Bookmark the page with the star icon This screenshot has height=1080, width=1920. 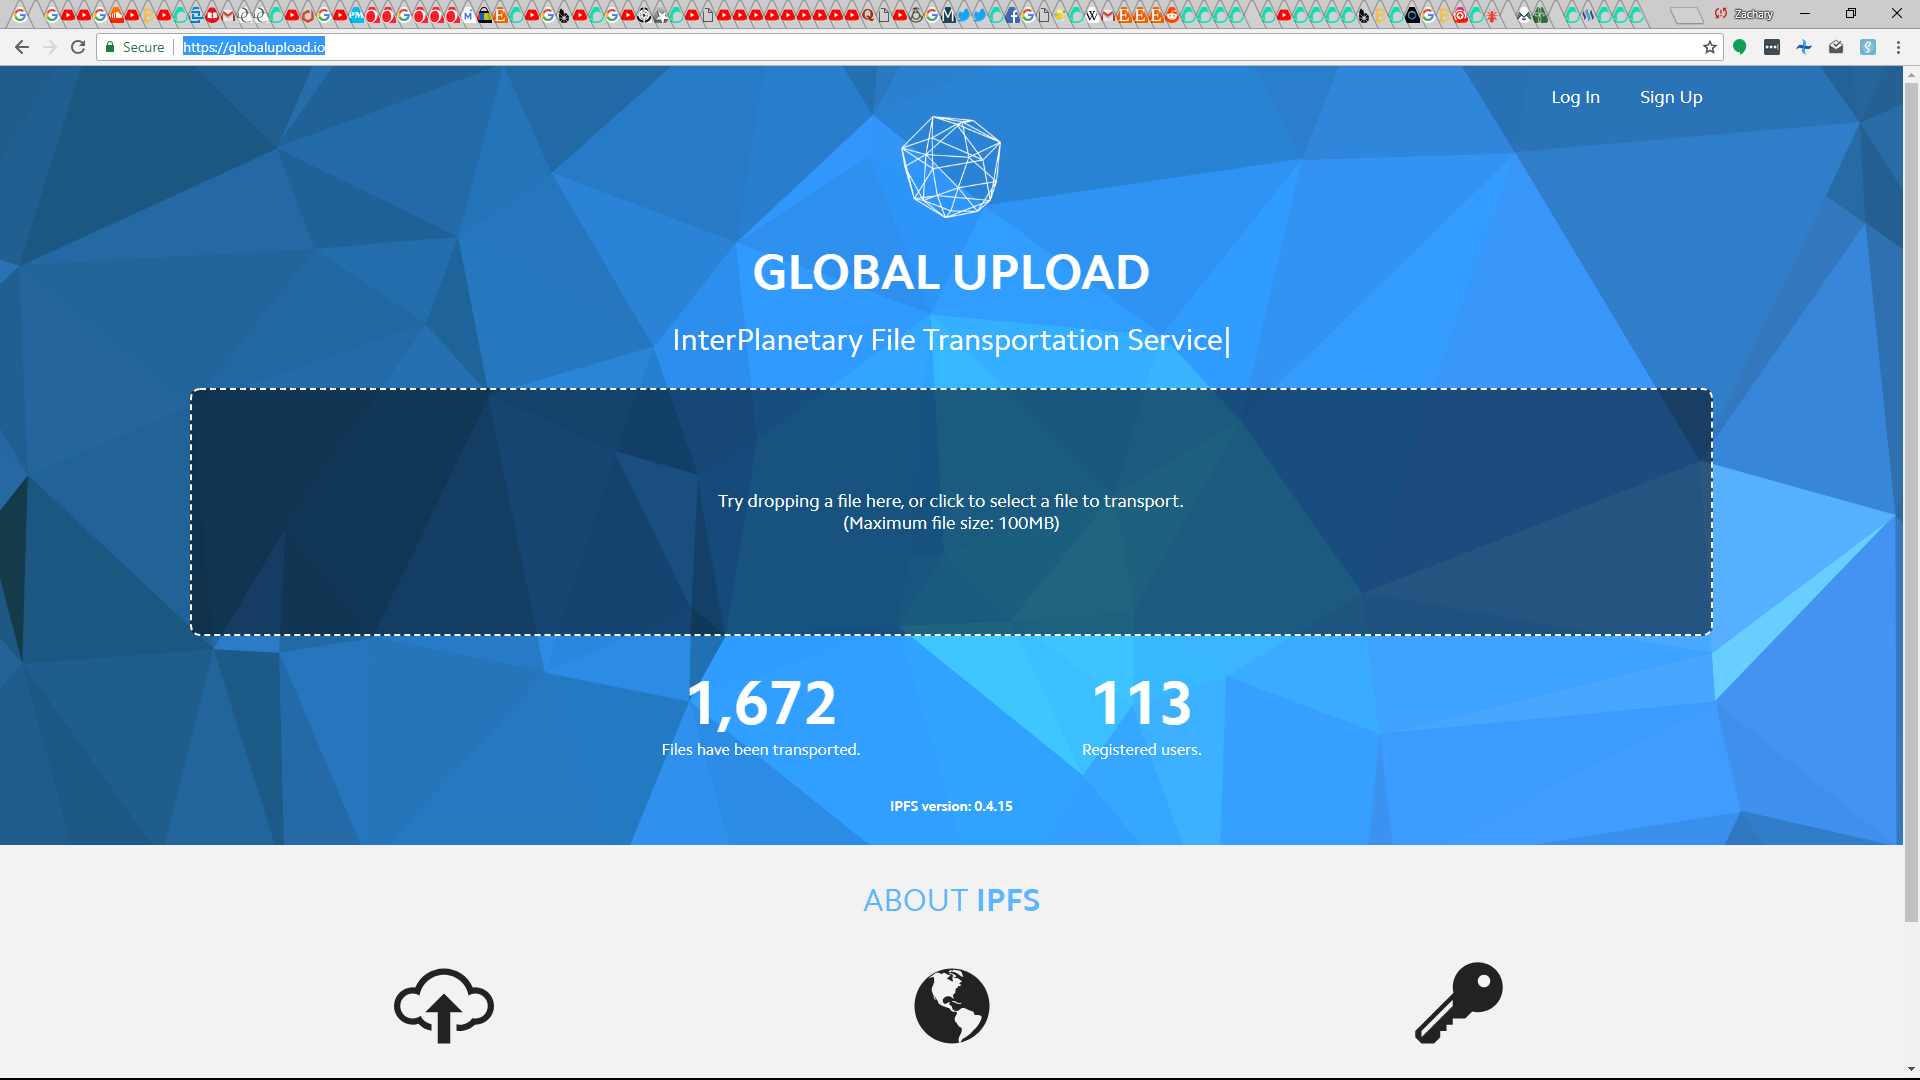point(1710,47)
